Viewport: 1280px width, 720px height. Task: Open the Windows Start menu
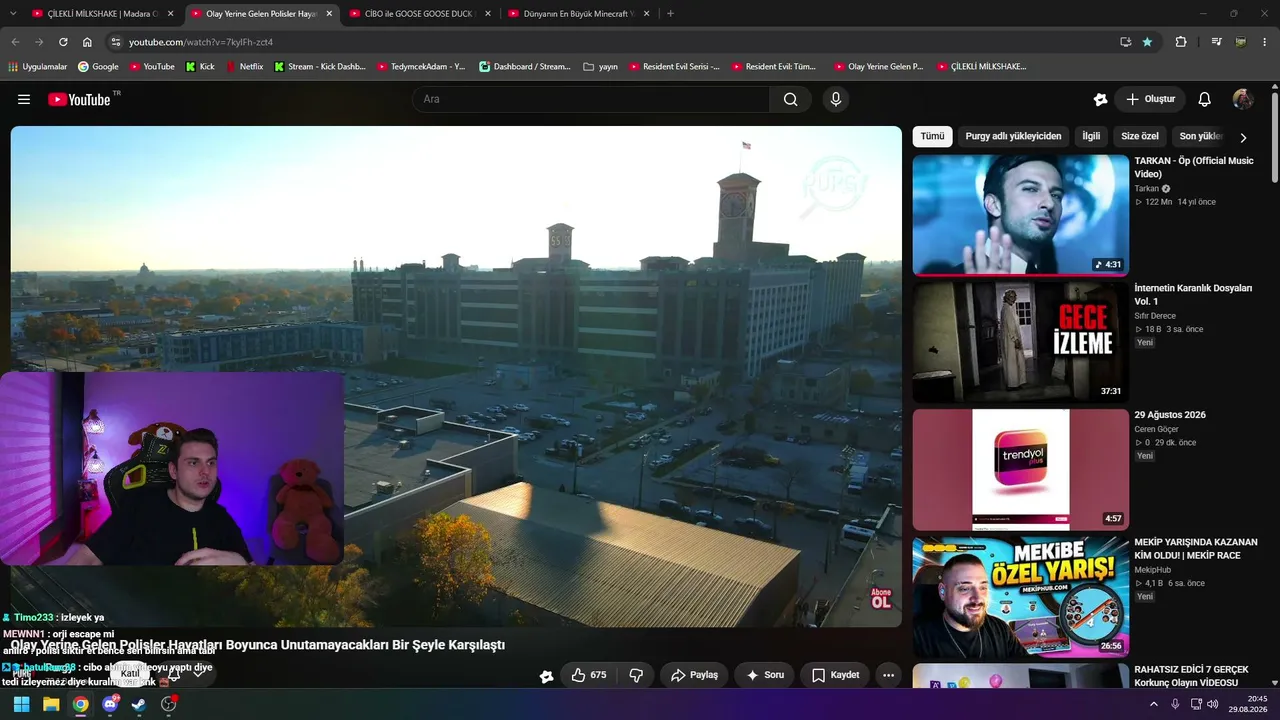click(21, 704)
